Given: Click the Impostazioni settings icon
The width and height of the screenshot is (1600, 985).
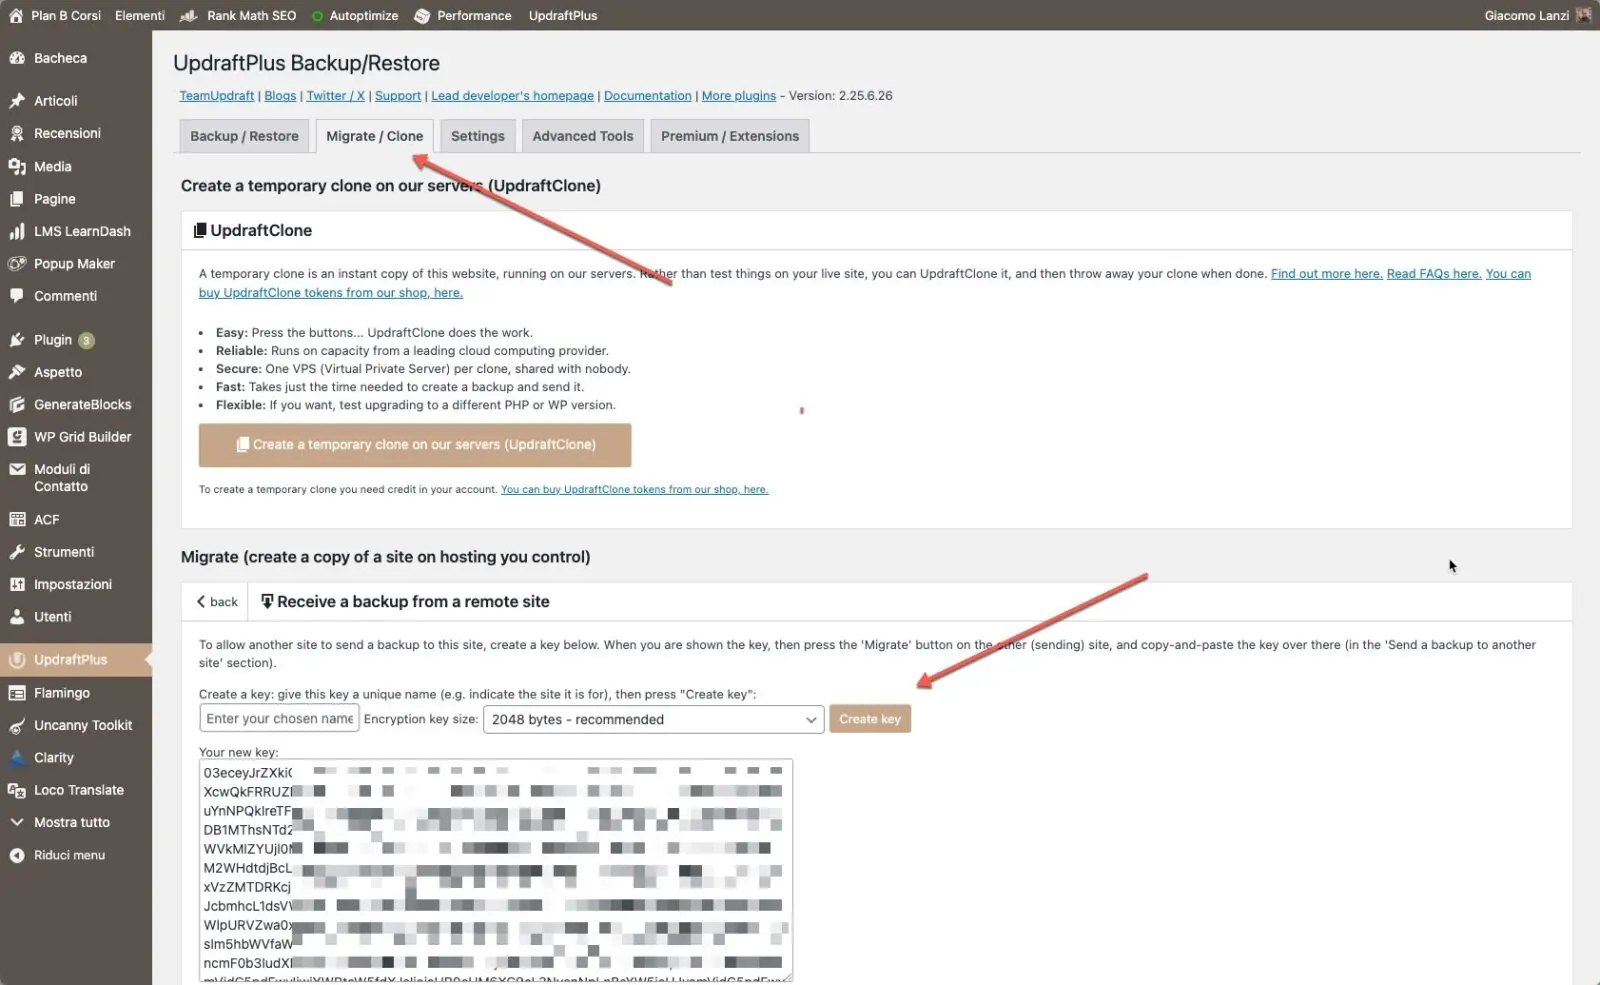Looking at the screenshot, I should point(17,585).
